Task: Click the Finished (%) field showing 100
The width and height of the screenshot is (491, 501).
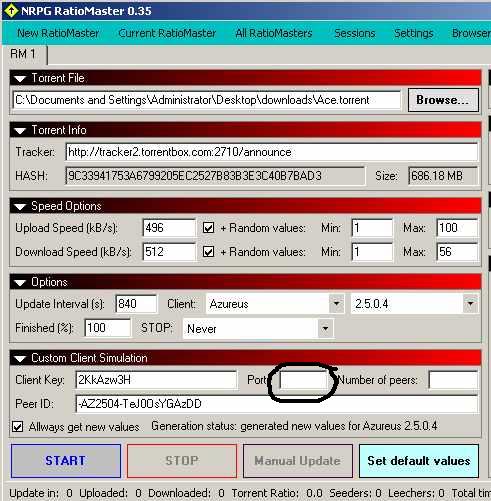Action: pos(108,328)
